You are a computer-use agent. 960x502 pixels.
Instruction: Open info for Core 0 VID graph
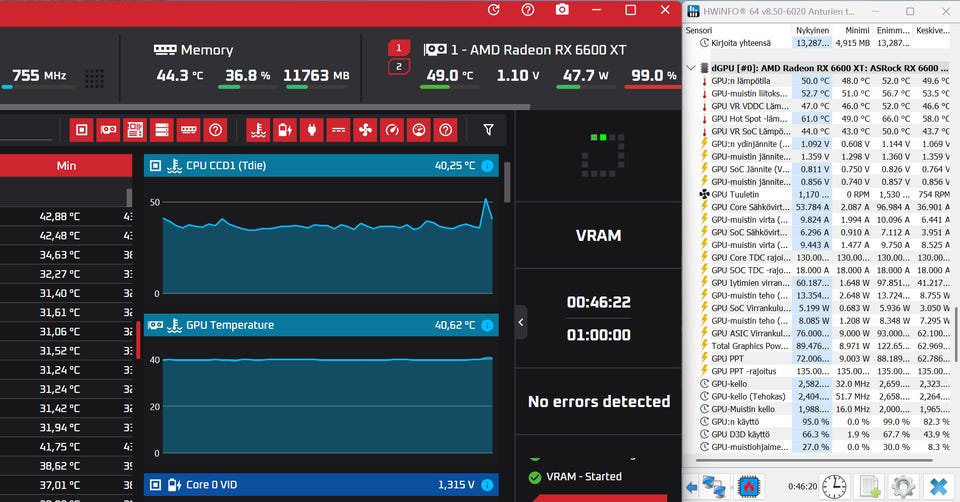(487, 485)
